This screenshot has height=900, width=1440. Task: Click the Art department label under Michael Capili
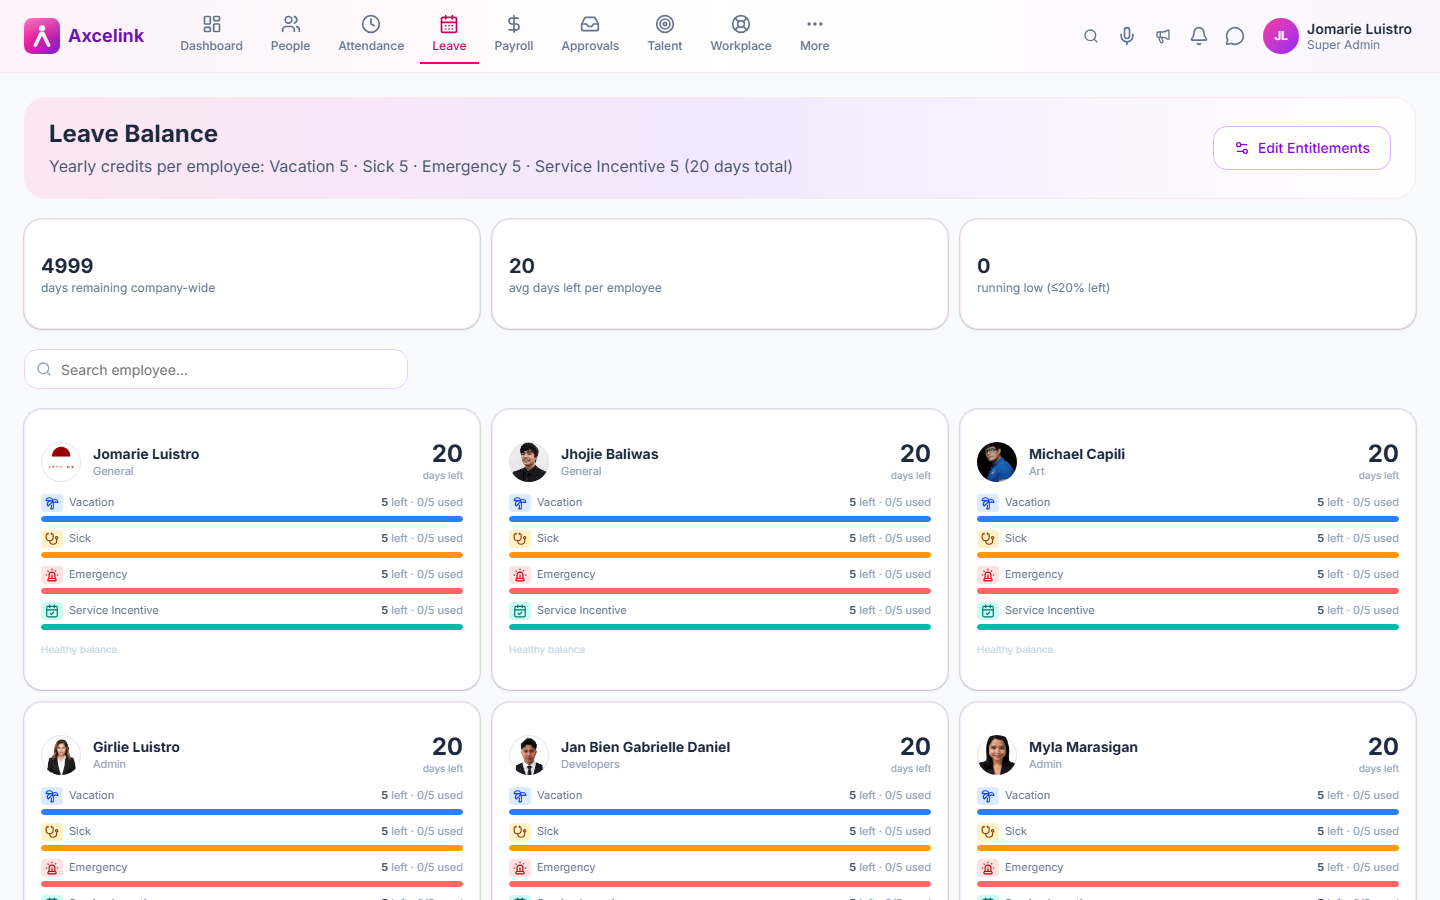click(x=1037, y=471)
